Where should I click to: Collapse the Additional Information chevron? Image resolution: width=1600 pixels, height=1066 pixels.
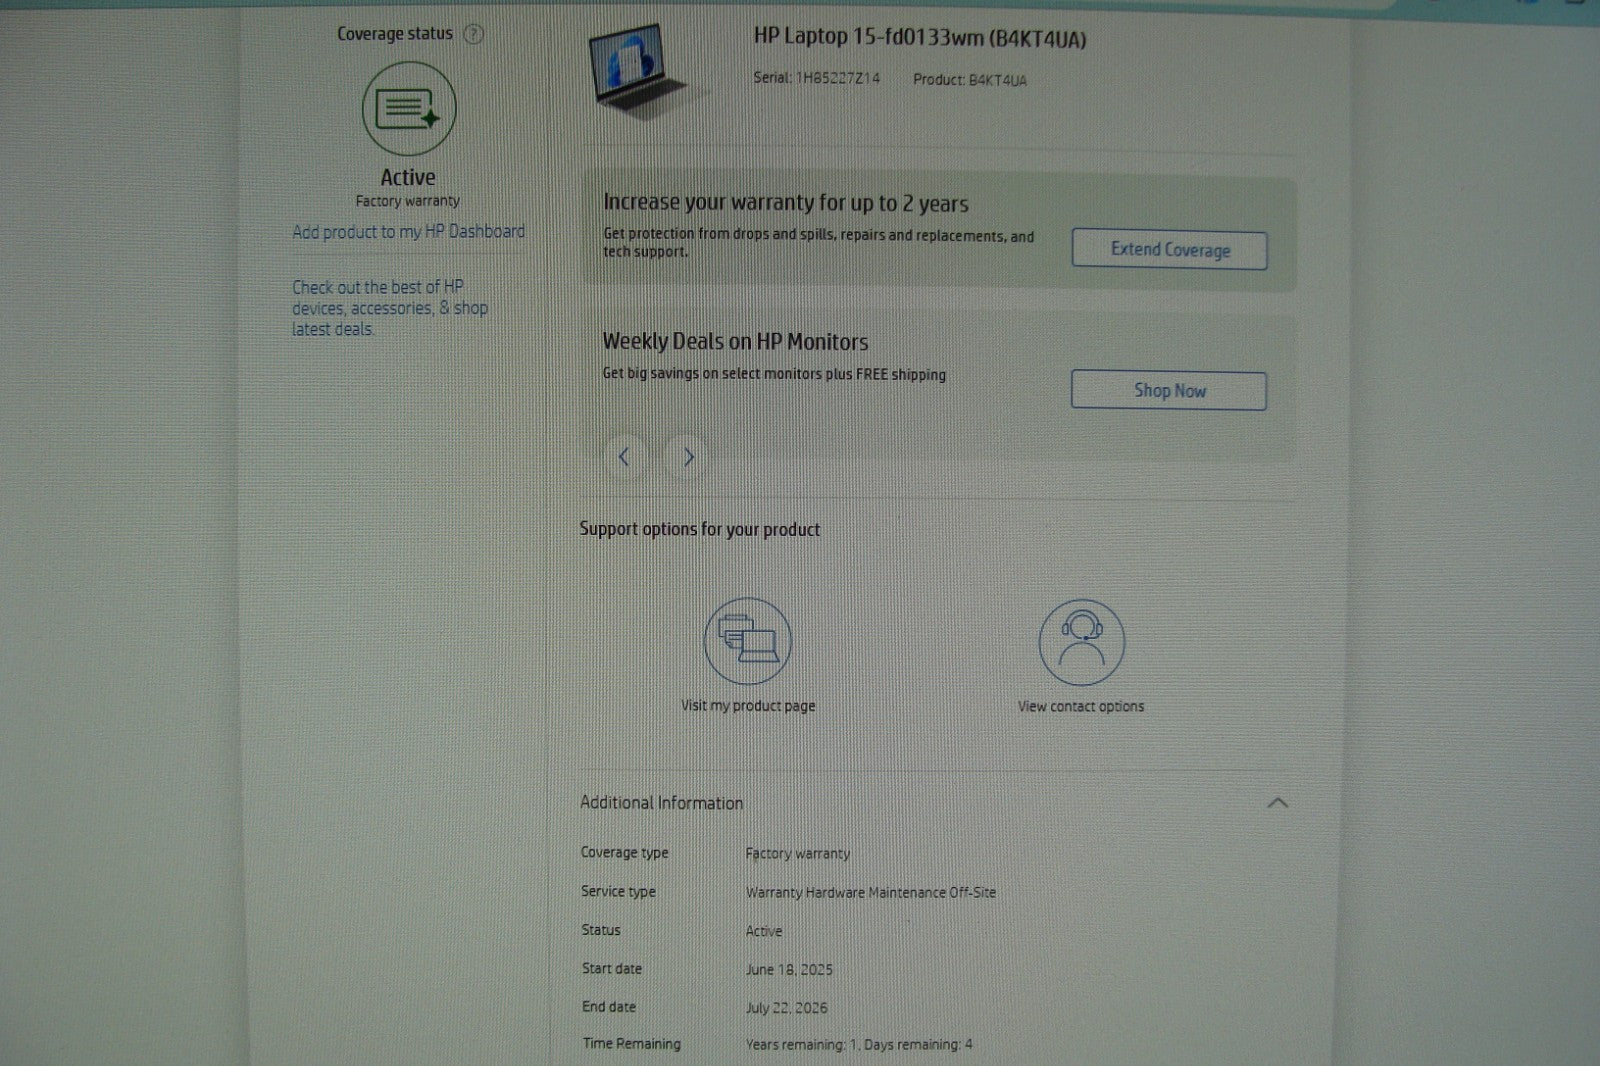coord(1277,803)
